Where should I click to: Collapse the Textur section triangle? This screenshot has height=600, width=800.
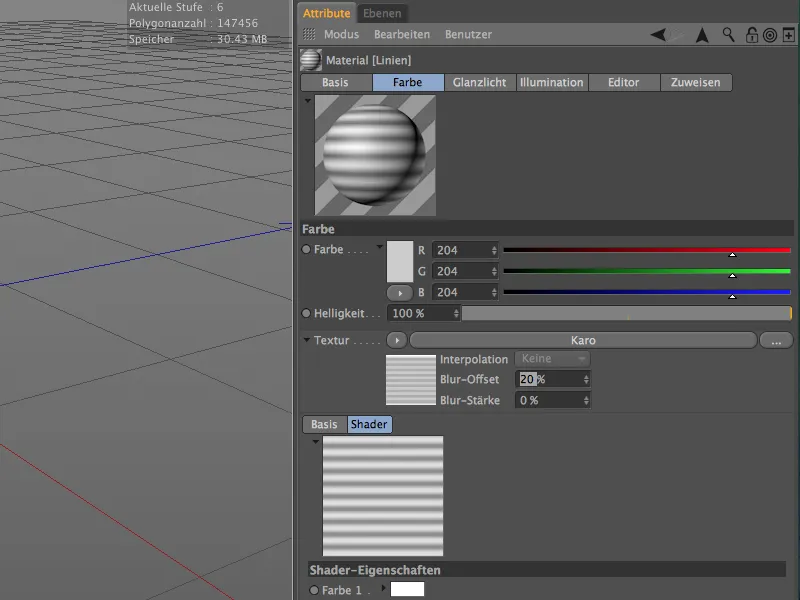pos(307,339)
